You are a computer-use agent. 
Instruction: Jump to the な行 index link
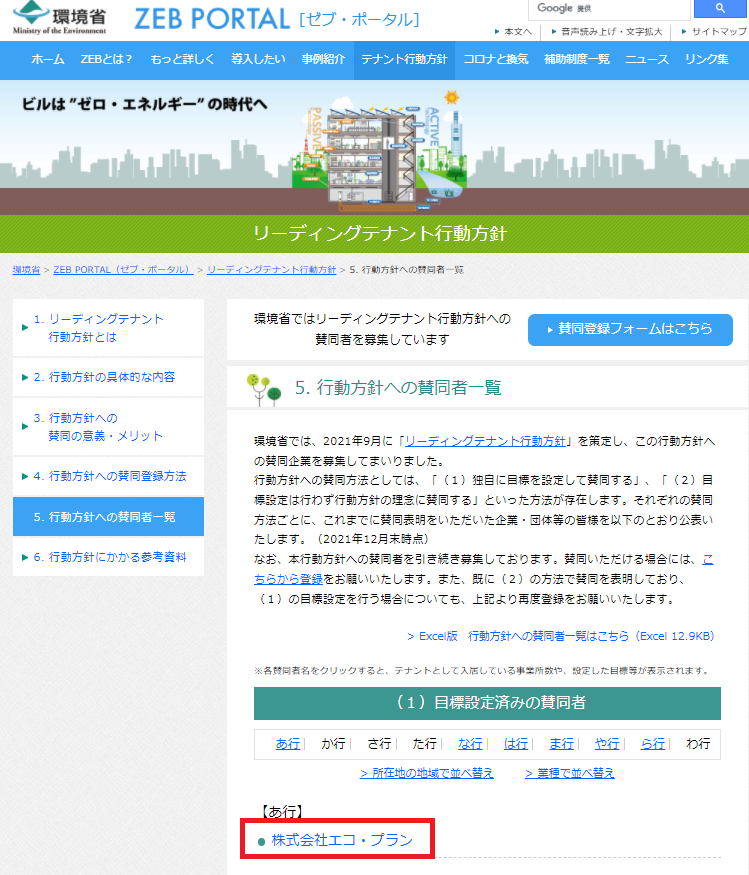470,744
